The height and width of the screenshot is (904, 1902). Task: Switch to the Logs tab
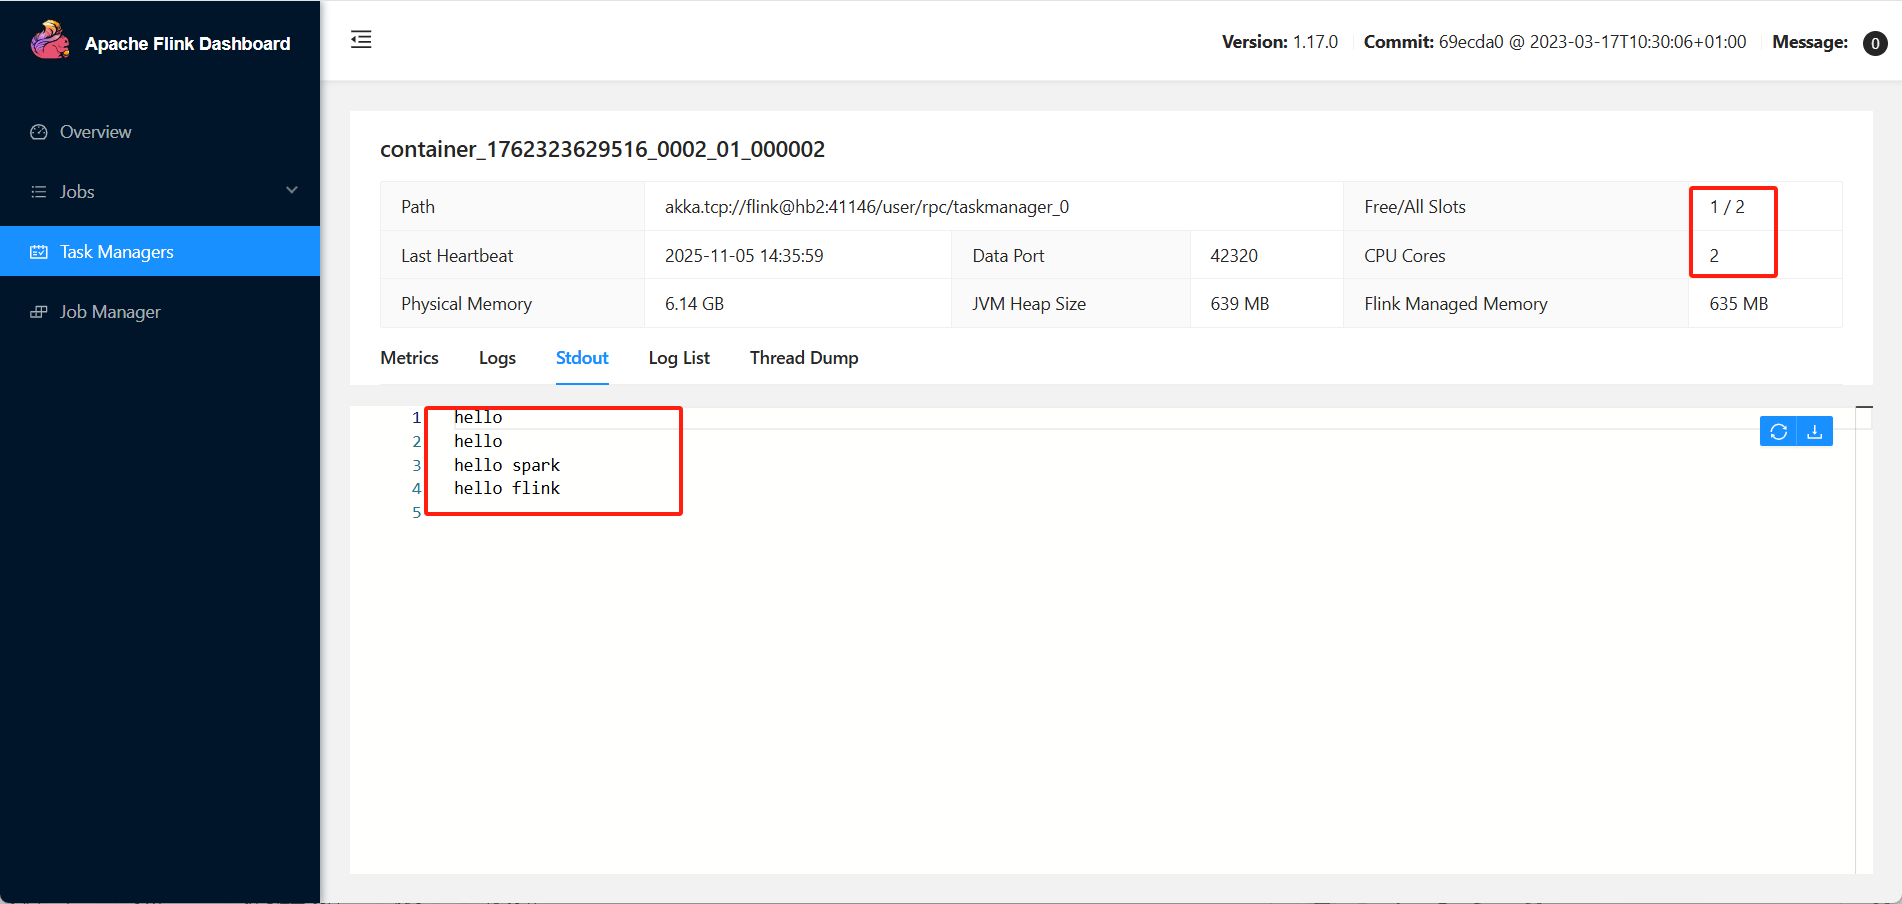click(x=497, y=358)
